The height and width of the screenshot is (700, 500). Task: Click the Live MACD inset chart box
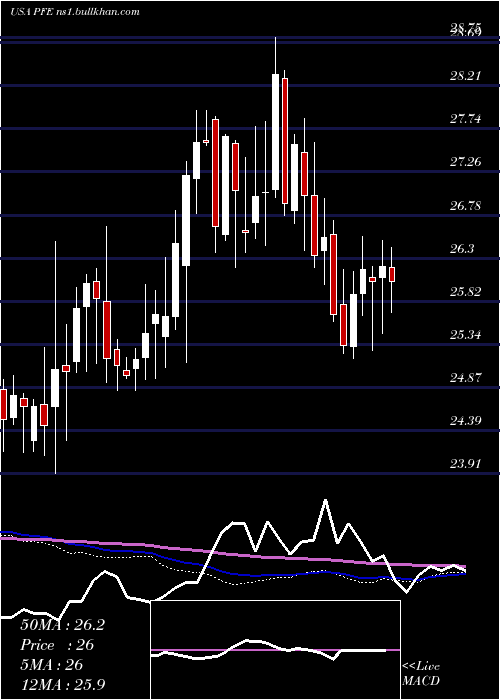point(275,650)
